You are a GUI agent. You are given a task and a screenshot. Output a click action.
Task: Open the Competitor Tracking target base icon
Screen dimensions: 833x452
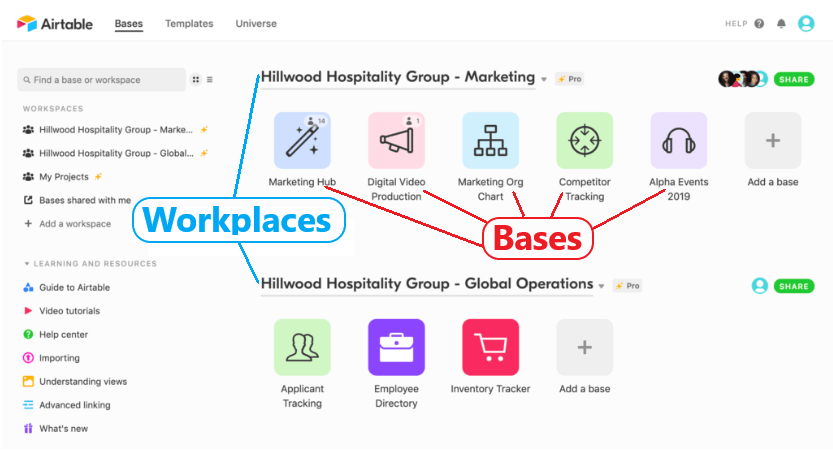point(584,140)
